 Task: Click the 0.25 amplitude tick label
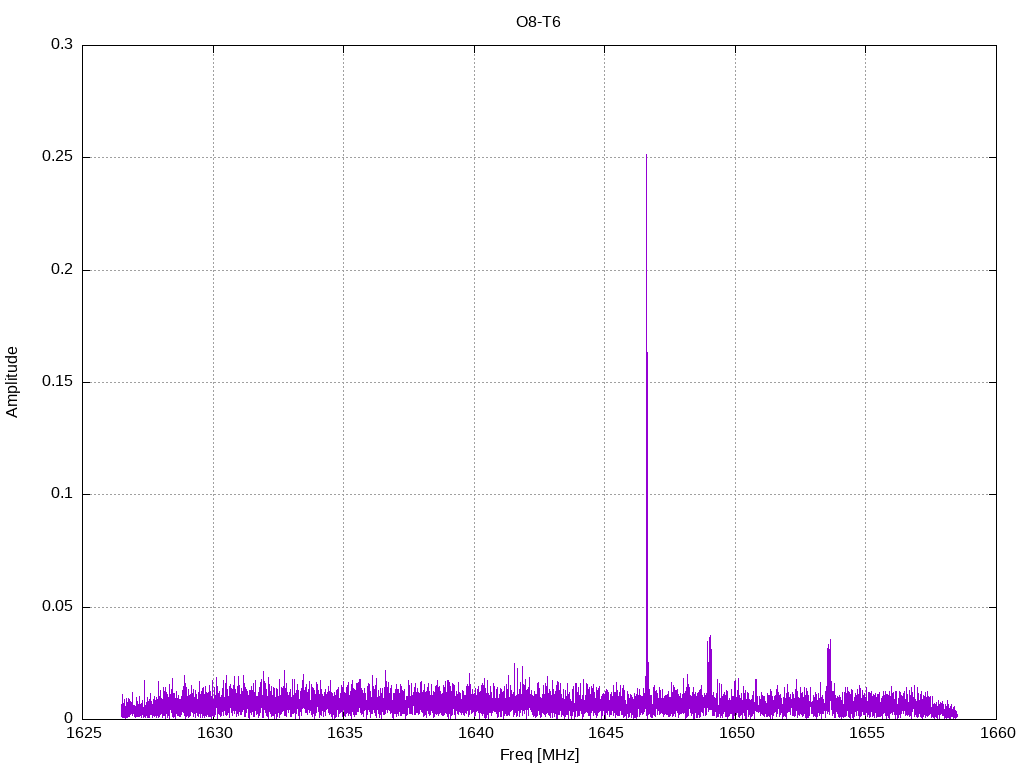click(57, 157)
